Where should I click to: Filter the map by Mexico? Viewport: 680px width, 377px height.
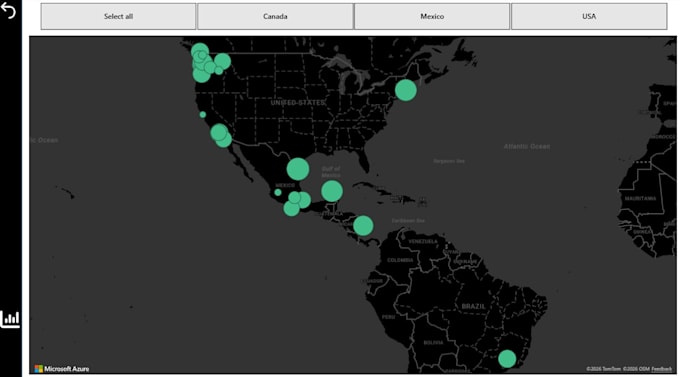point(432,16)
